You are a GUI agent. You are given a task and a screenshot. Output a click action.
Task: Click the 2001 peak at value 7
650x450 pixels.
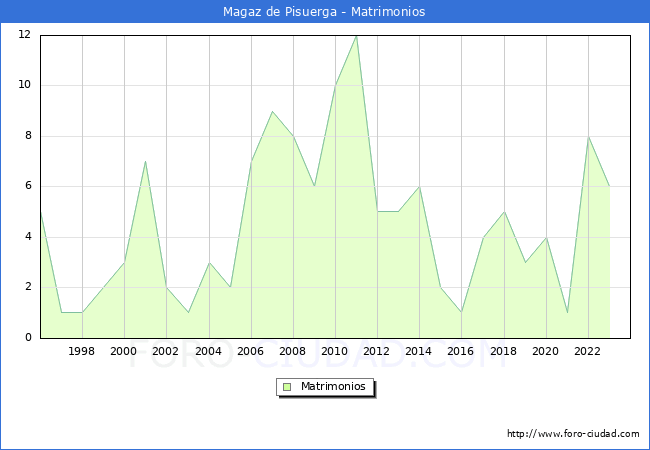145,162
